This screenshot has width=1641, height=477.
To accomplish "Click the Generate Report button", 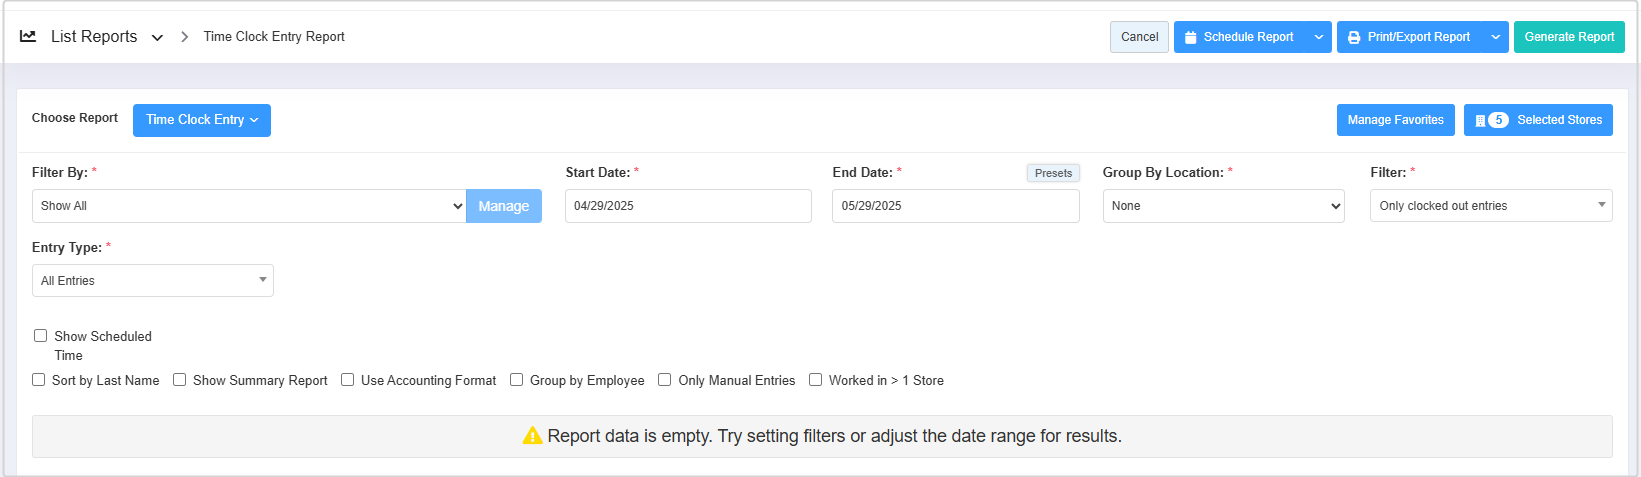I will tap(1569, 37).
